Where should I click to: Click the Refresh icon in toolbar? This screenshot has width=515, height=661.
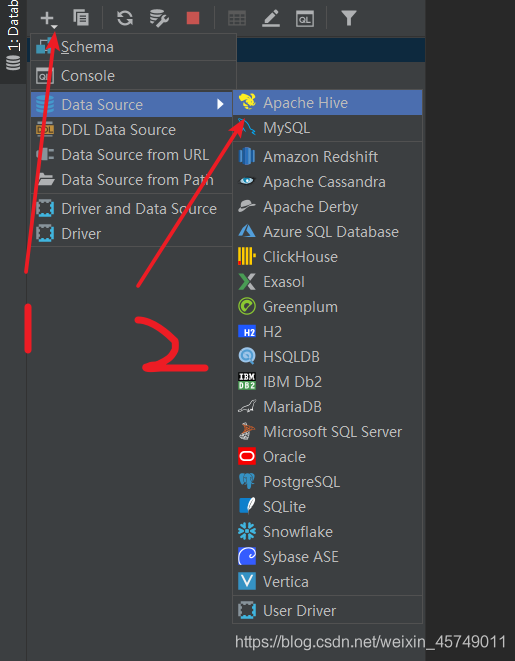point(125,18)
